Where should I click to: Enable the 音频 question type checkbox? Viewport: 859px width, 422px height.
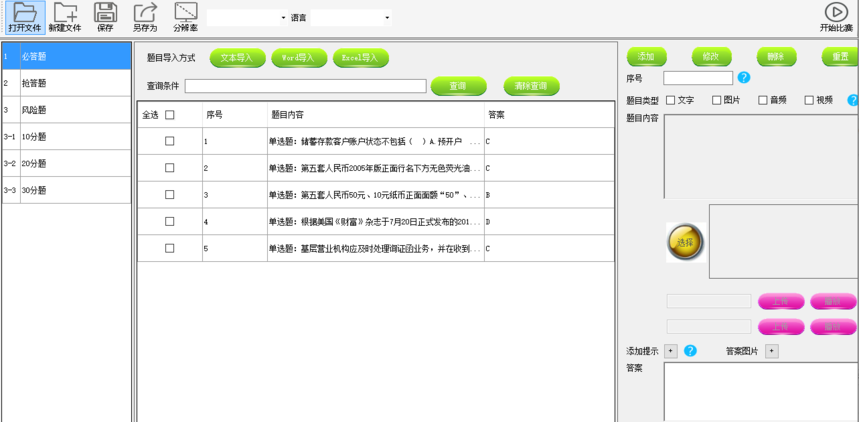763,100
